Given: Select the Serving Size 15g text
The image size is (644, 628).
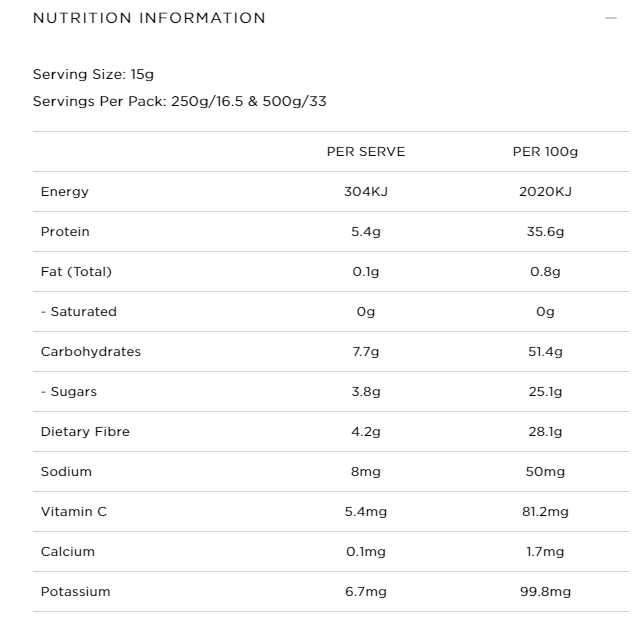Looking at the screenshot, I should 93,74.
